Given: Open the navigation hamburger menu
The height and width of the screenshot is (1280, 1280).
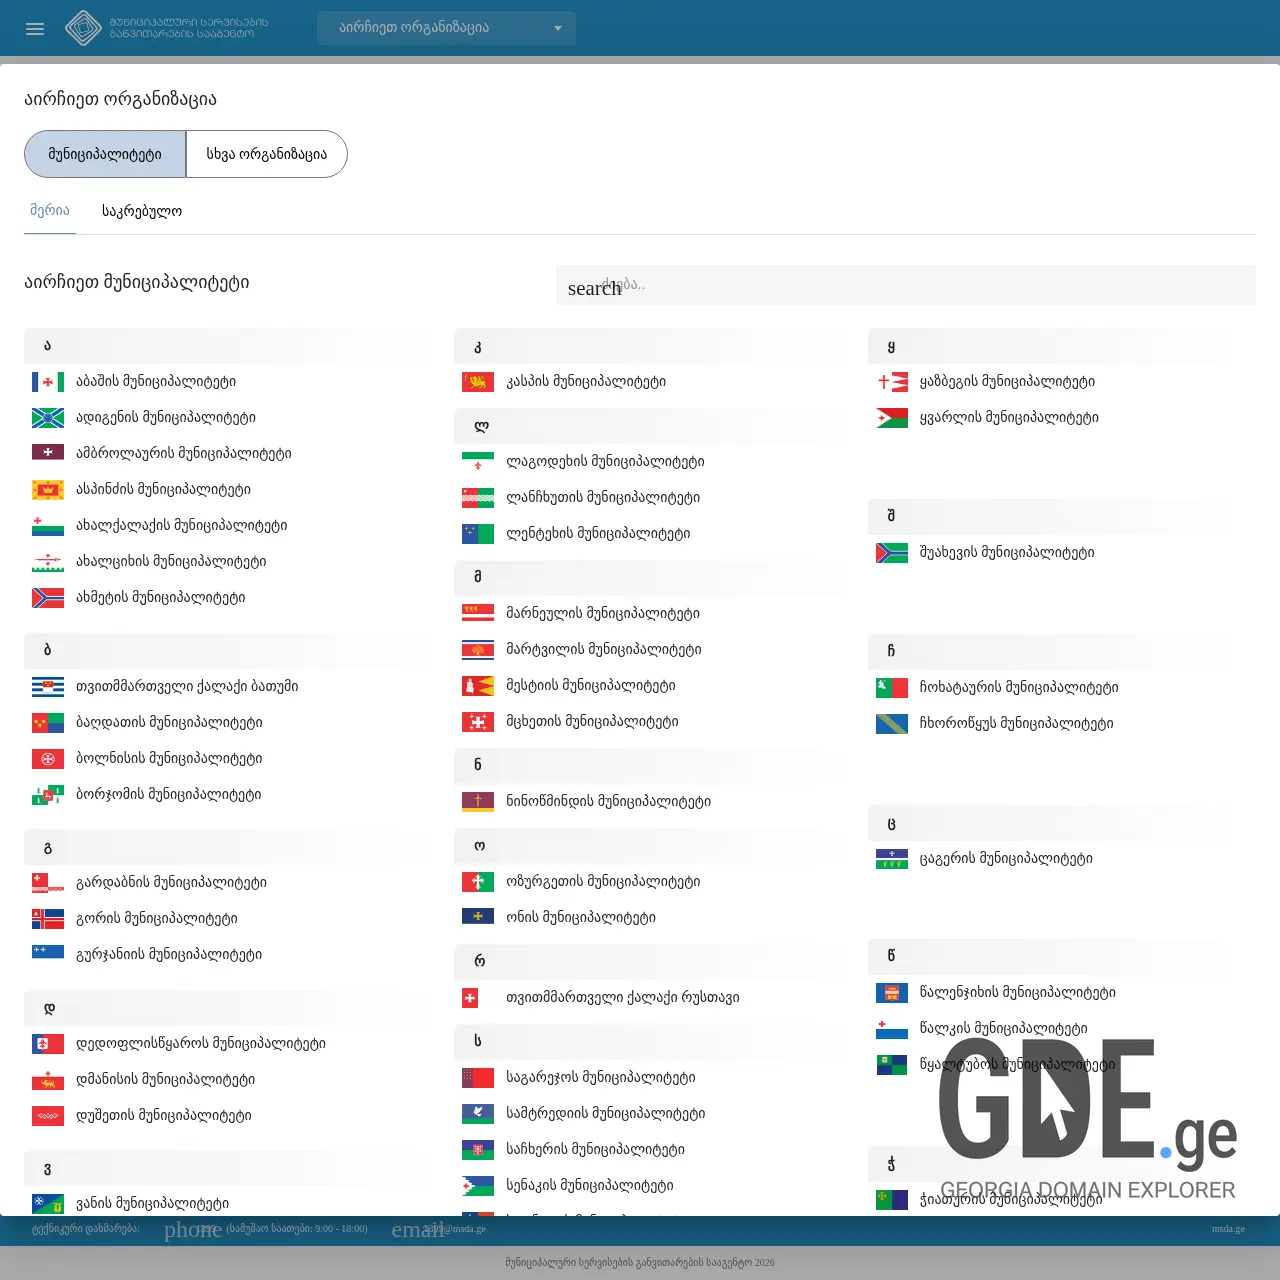Looking at the screenshot, I should click(x=34, y=28).
